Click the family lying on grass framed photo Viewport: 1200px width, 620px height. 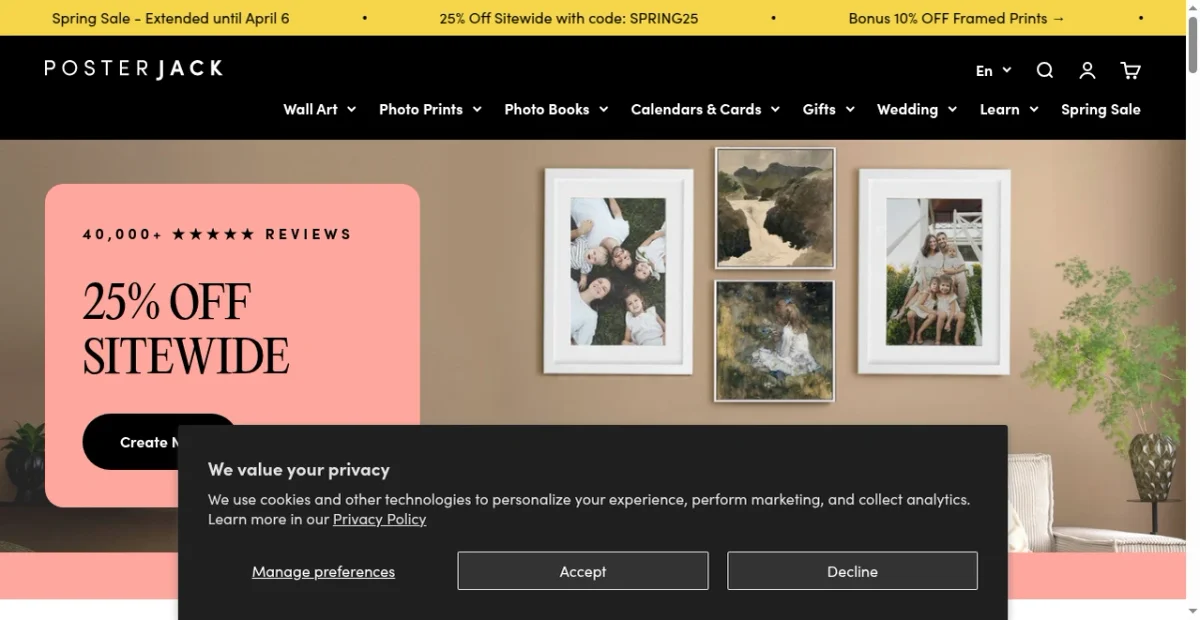(618, 271)
